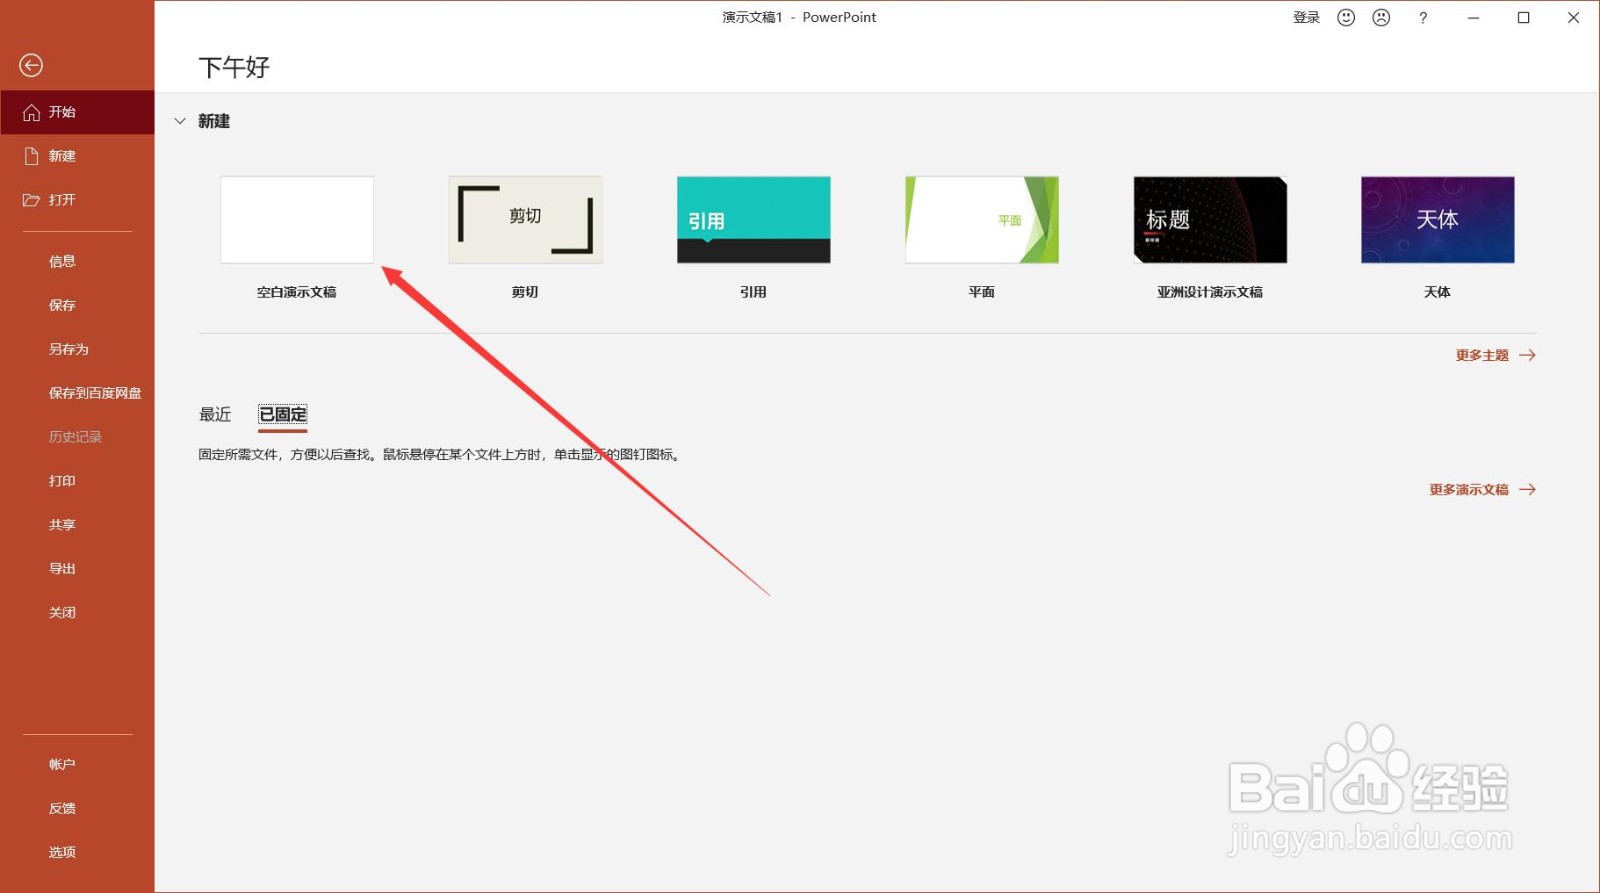Screen dimensions: 1600x893
Task: Click the 新建 section heading
Action: point(214,121)
